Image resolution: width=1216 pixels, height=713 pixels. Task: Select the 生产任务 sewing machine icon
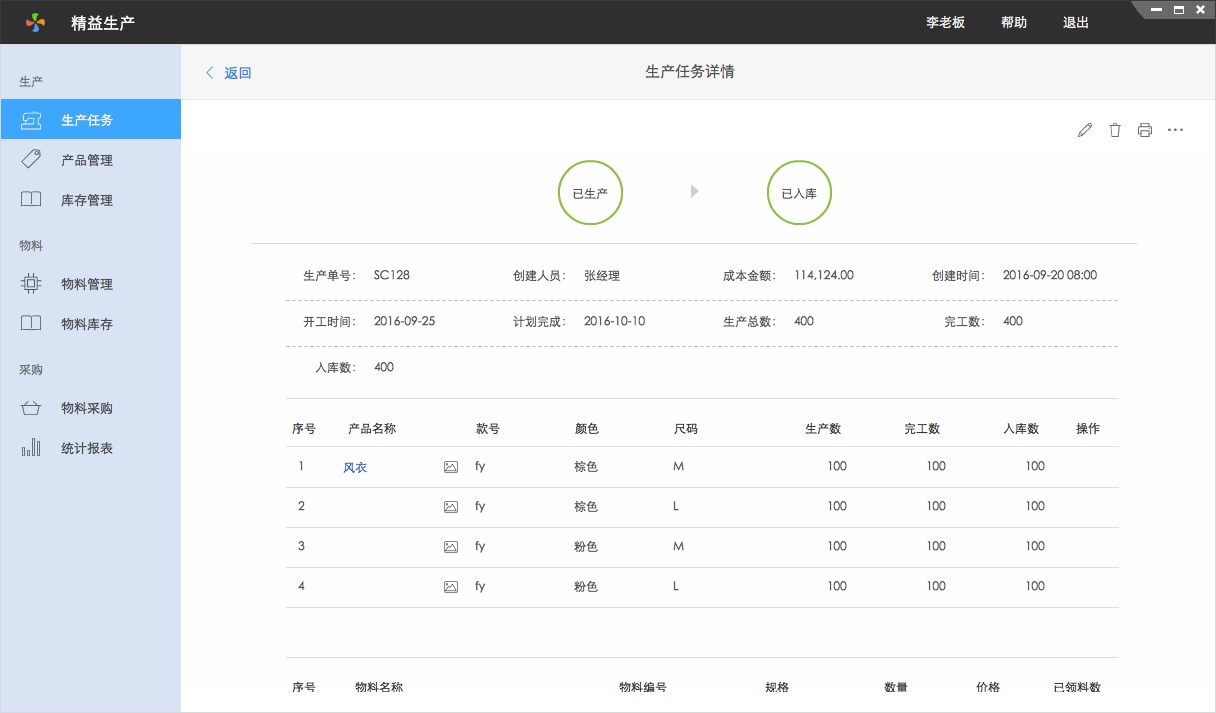[x=31, y=119]
